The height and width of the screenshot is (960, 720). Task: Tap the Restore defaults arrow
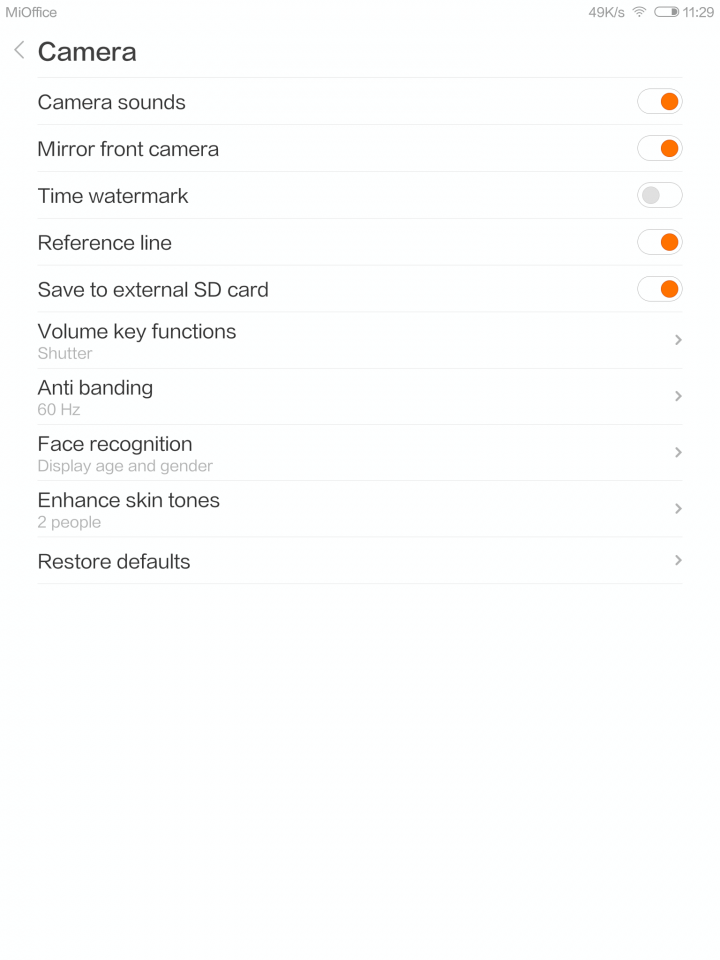pos(678,560)
